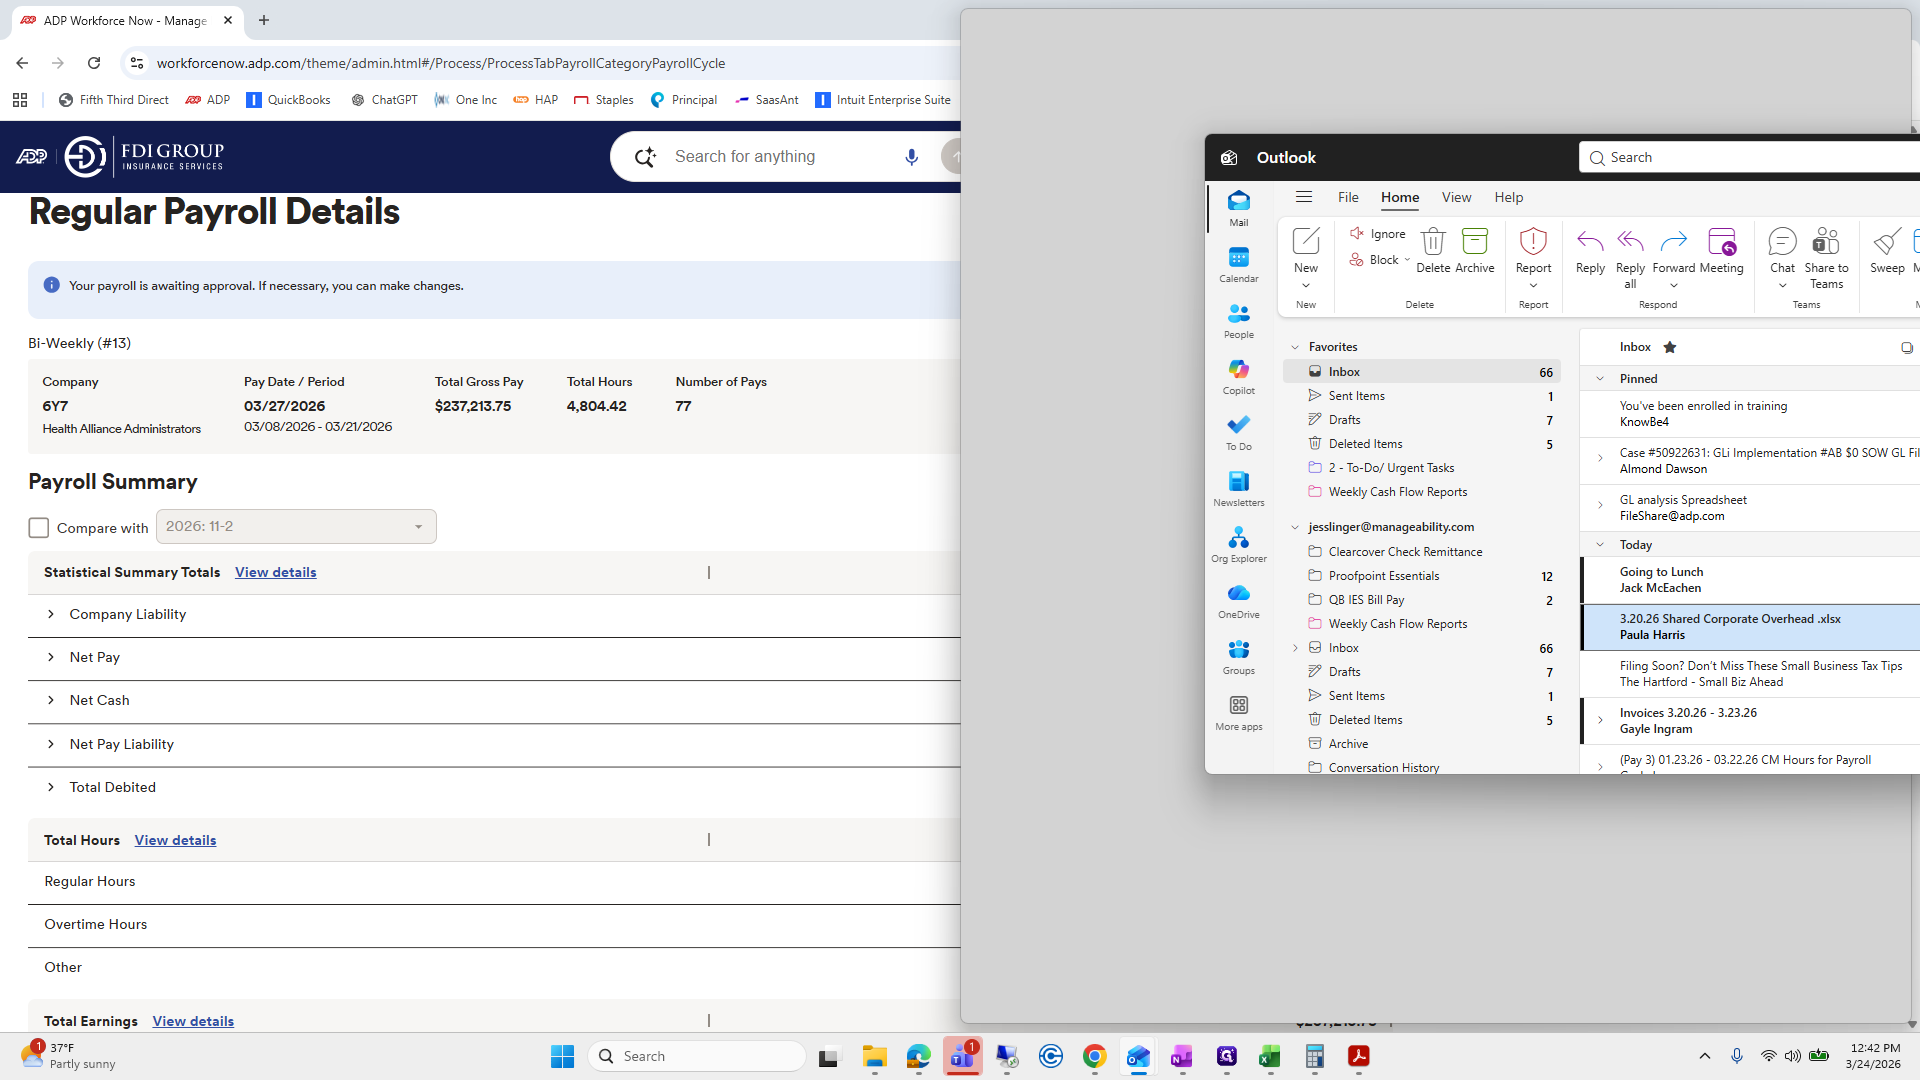Open the QuickBooks bookmark
The image size is (1920, 1080).
click(288, 100)
